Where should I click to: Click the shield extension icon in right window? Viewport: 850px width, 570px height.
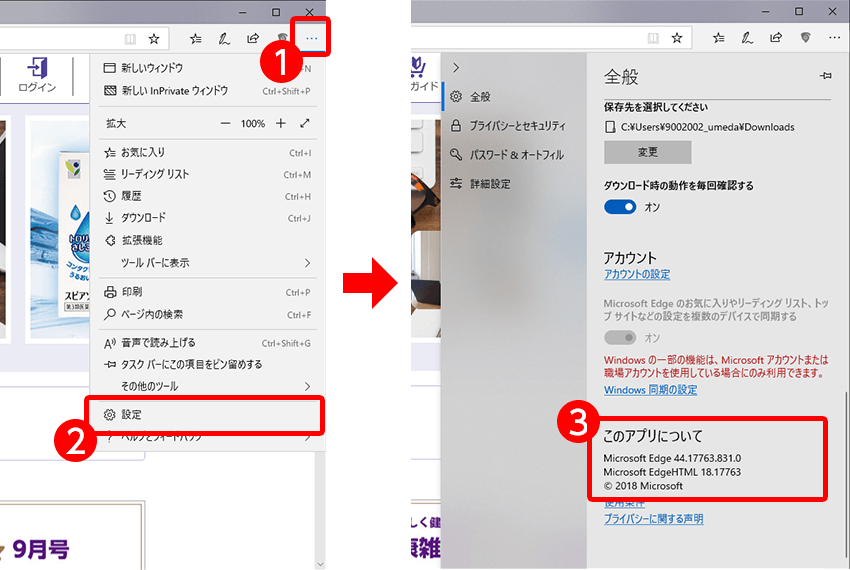click(x=806, y=37)
